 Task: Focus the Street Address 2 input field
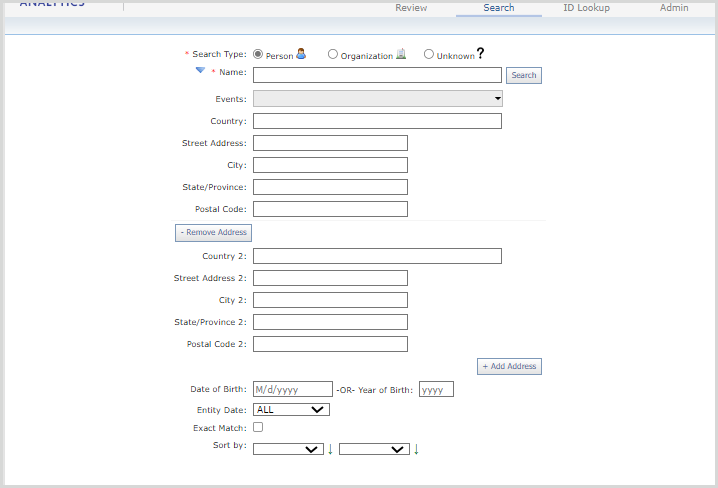tap(330, 278)
